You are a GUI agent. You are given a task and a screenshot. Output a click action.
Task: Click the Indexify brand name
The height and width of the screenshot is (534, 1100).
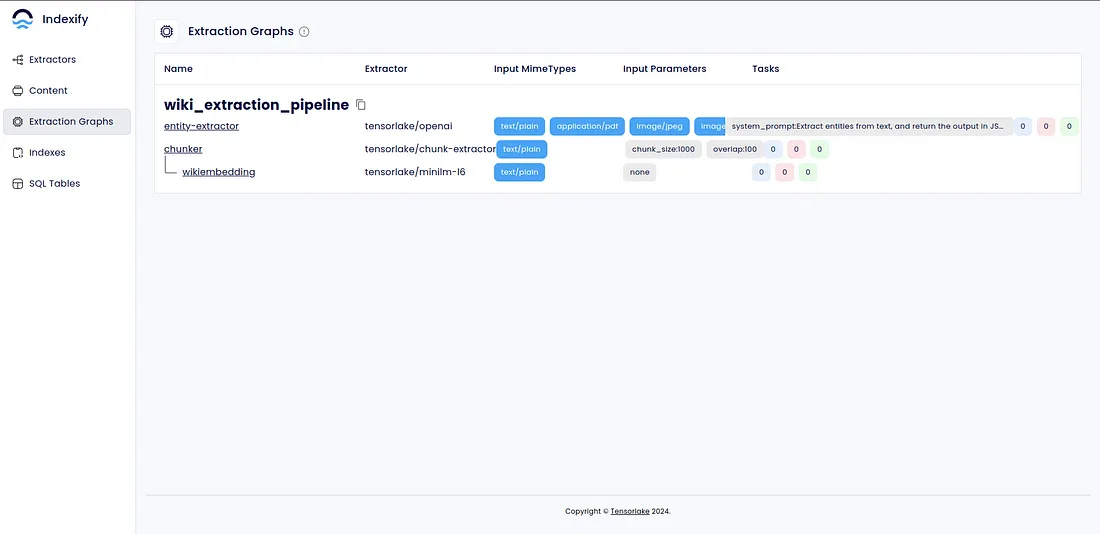(x=65, y=20)
